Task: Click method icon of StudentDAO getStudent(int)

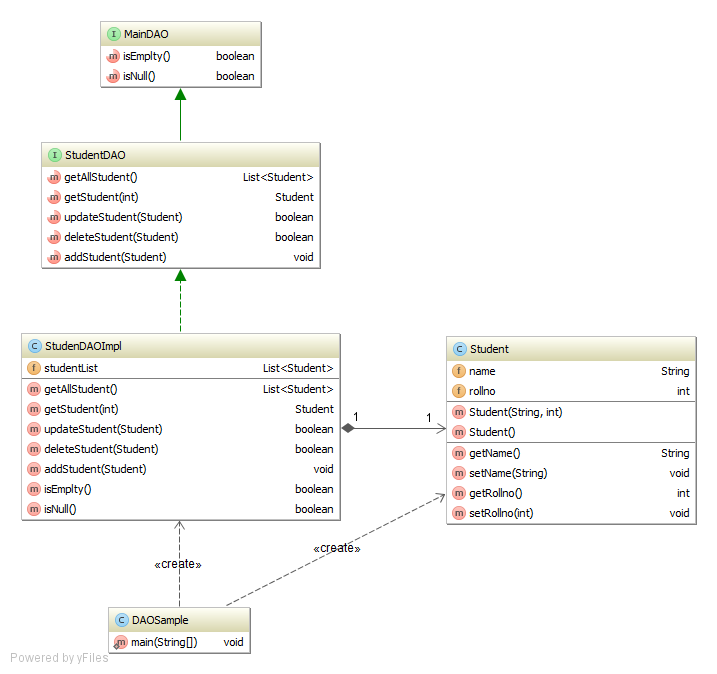Action: 54,198
